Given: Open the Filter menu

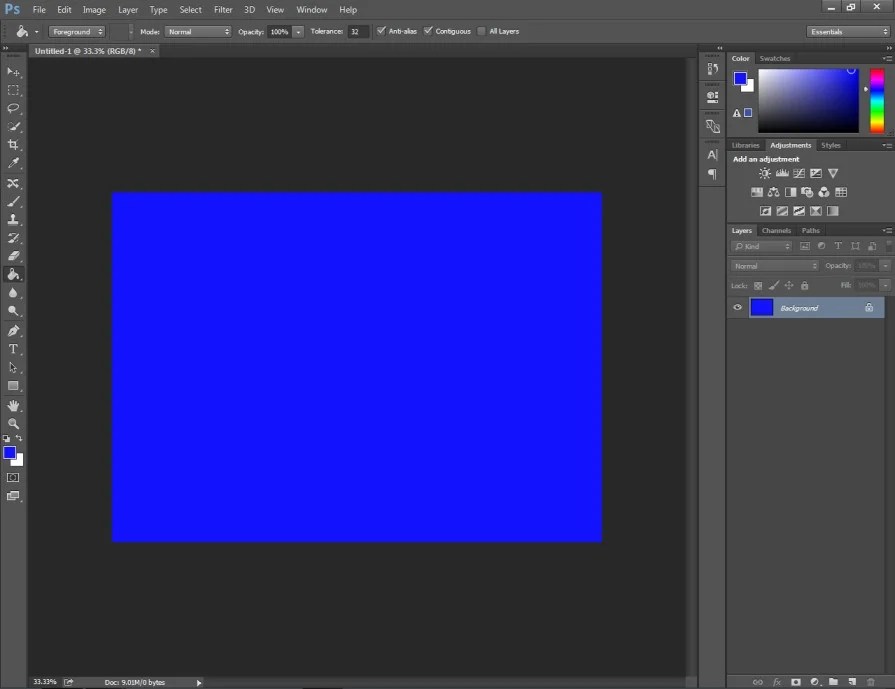Looking at the screenshot, I should 222,9.
